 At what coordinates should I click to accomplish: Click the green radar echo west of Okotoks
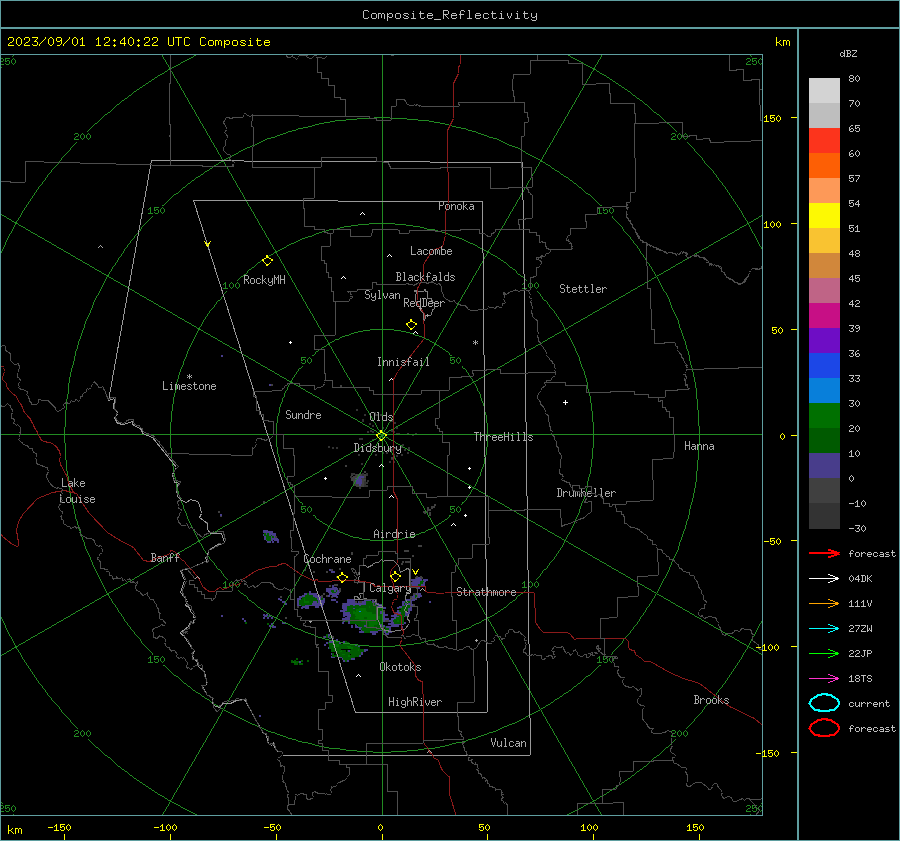347,650
